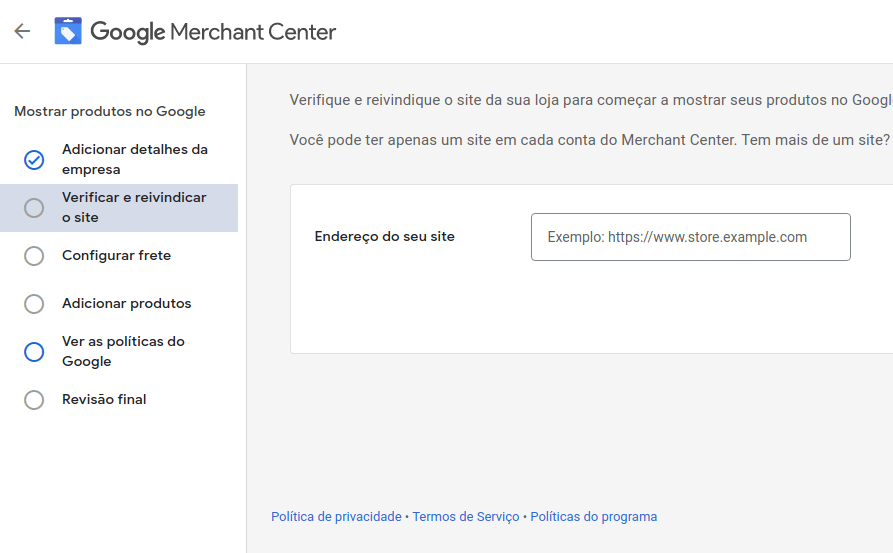This screenshot has width=893, height=553.
Task: Select Verificar e reivindicar o site step
Action: click(119, 208)
